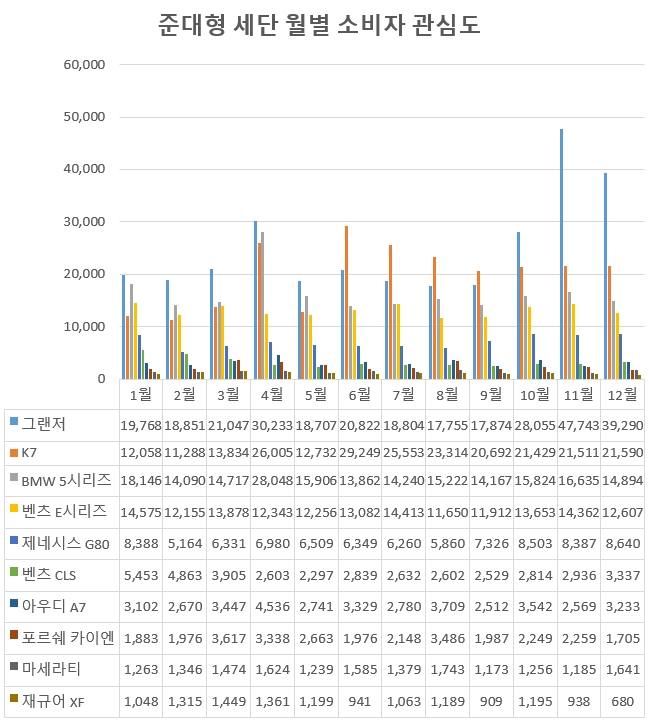649x723 pixels.
Task: Select the 재규어 XF 12월 cell showing 680
Action: pyautogui.click(x=621, y=702)
